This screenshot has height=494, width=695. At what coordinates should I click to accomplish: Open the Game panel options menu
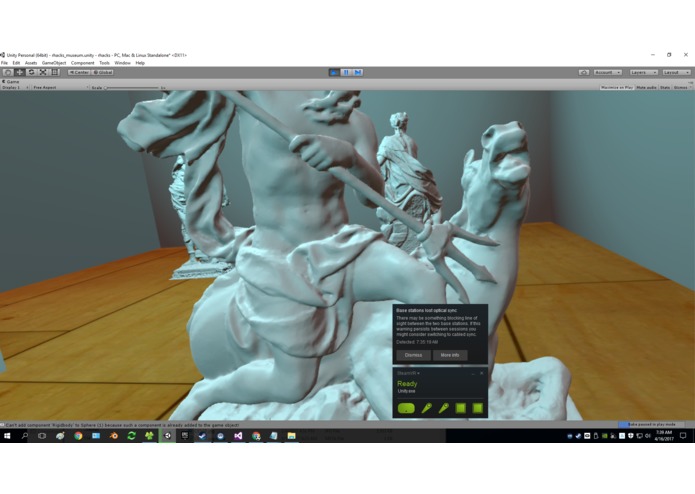coord(691,82)
